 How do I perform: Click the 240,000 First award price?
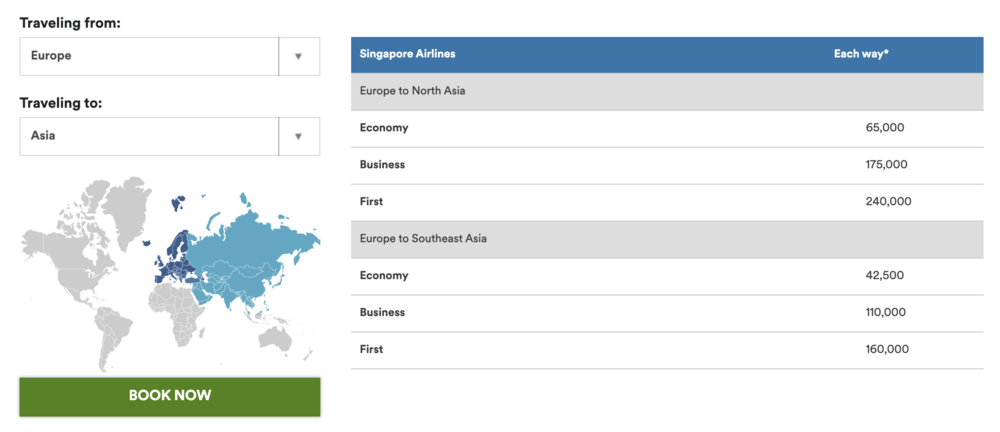887,202
